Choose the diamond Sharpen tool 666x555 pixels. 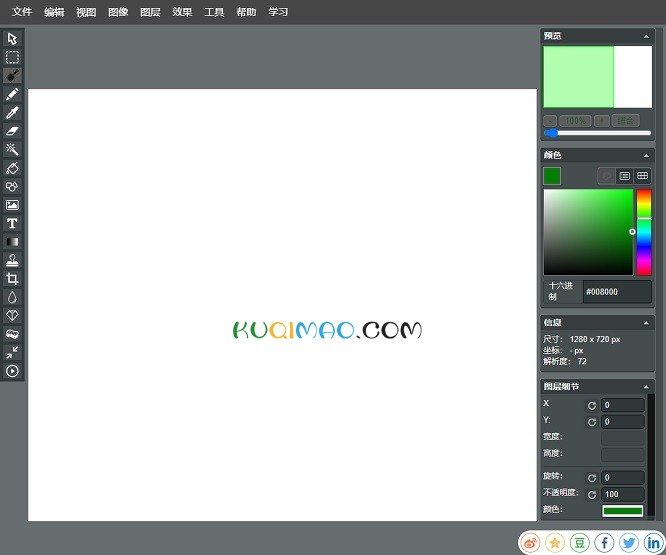[12, 316]
